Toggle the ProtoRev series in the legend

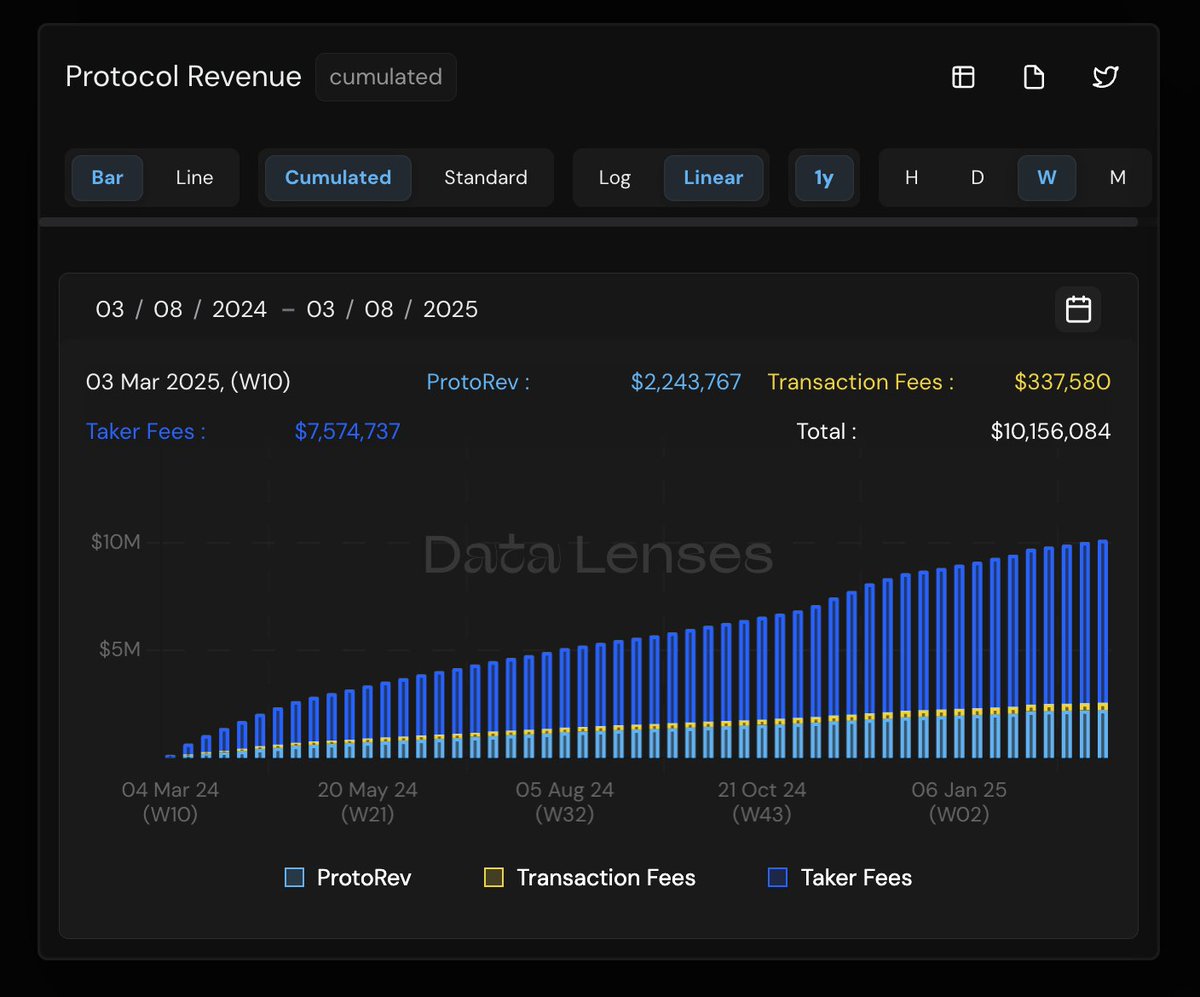point(345,877)
